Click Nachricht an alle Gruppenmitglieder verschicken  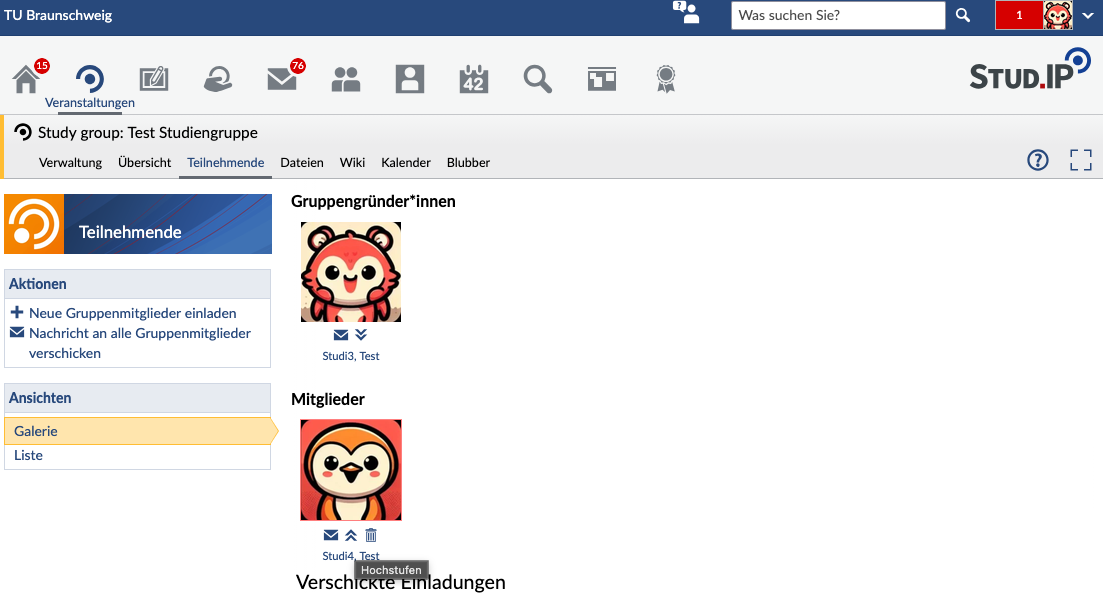[x=139, y=343]
